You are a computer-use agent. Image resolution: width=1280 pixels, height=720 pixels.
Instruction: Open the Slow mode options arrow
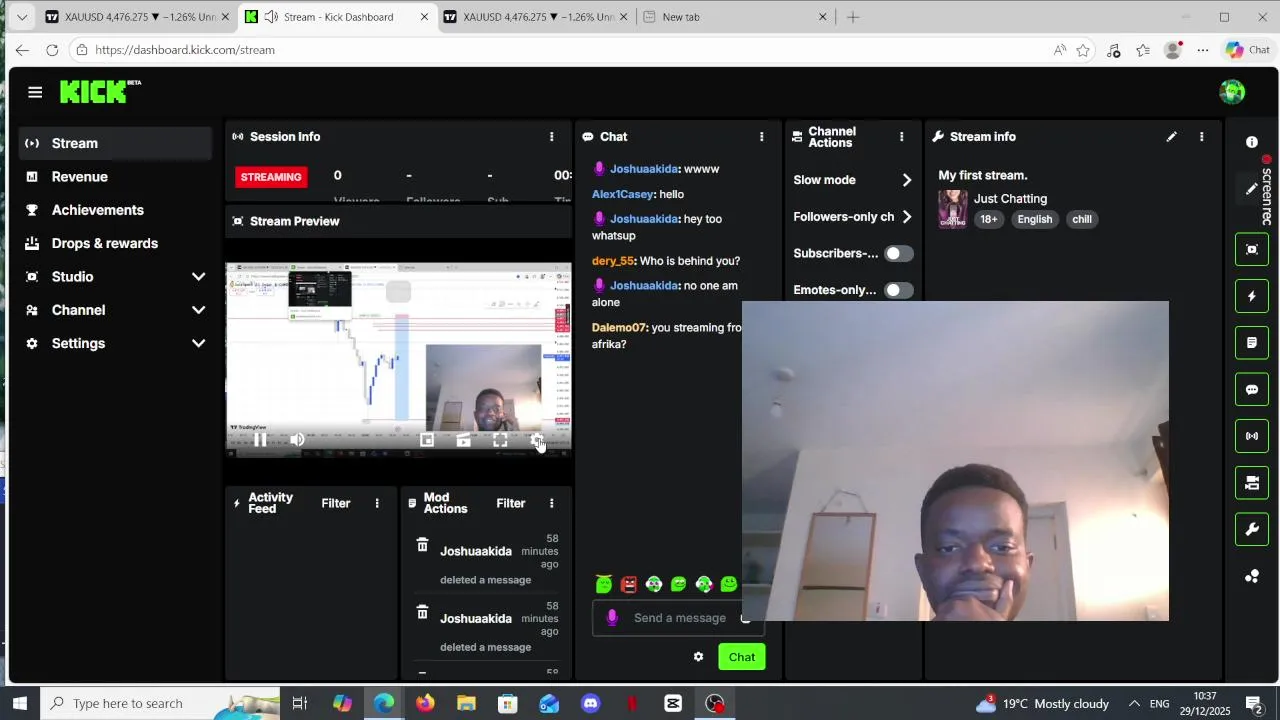pyautogui.click(x=906, y=180)
